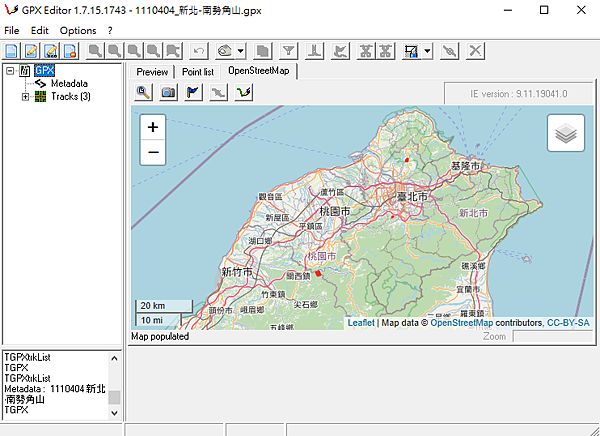
Task: Select the GPX root tree item
Action: pyautogui.click(x=44, y=70)
